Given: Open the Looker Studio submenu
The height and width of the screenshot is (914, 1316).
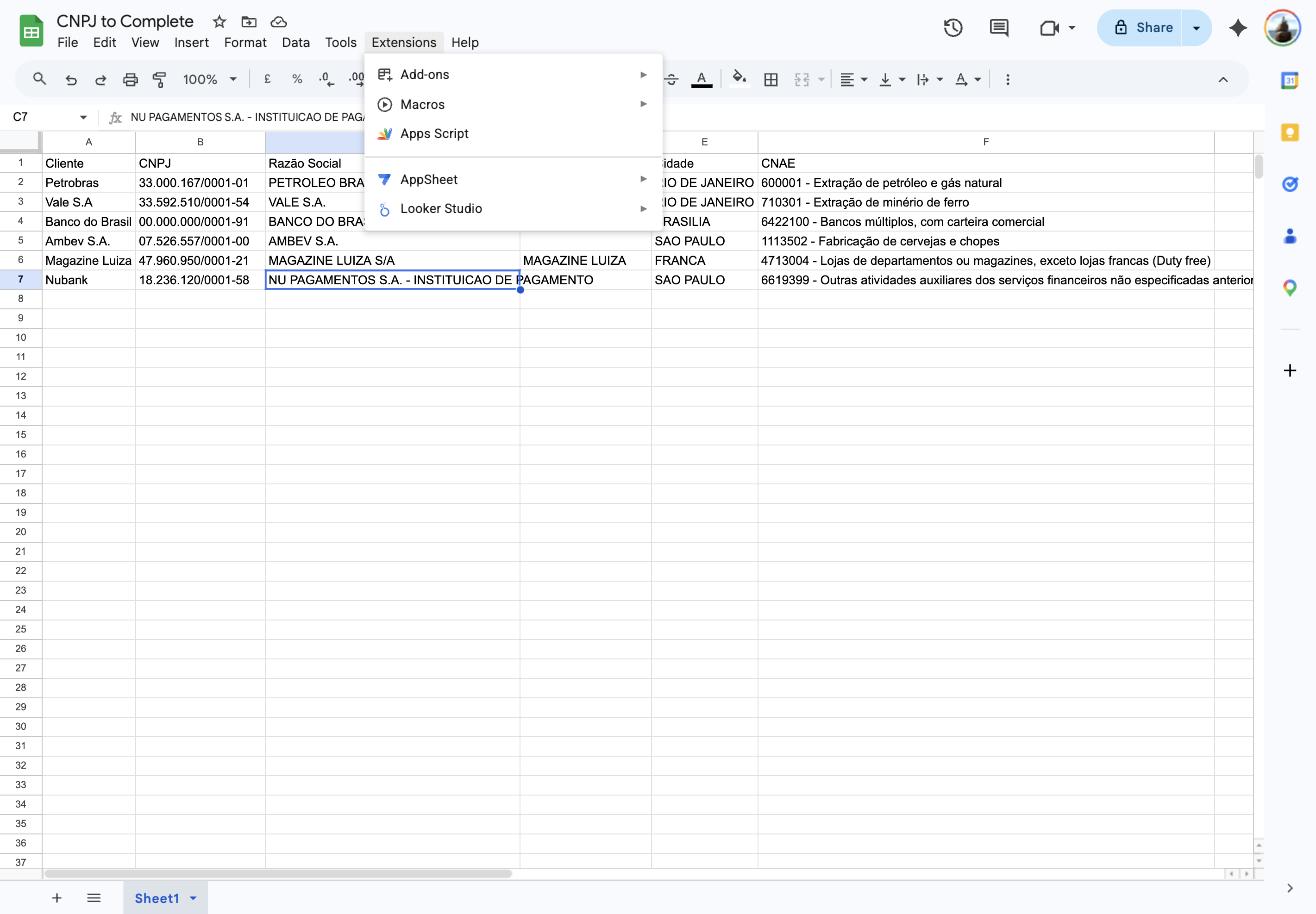Looking at the screenshot, I should click(x=513, y=208).
